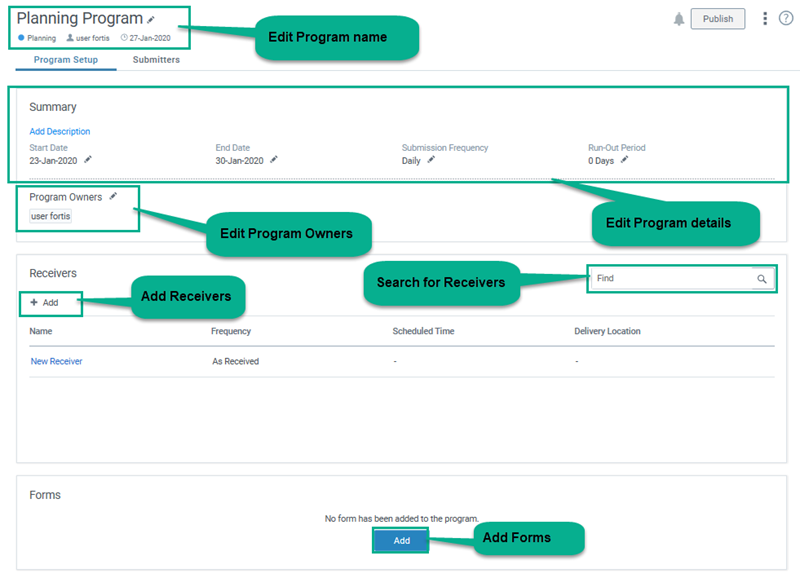This screenshot has width=800, height=578.
Task: Open the help question mark icon
Action: point(785,19)
